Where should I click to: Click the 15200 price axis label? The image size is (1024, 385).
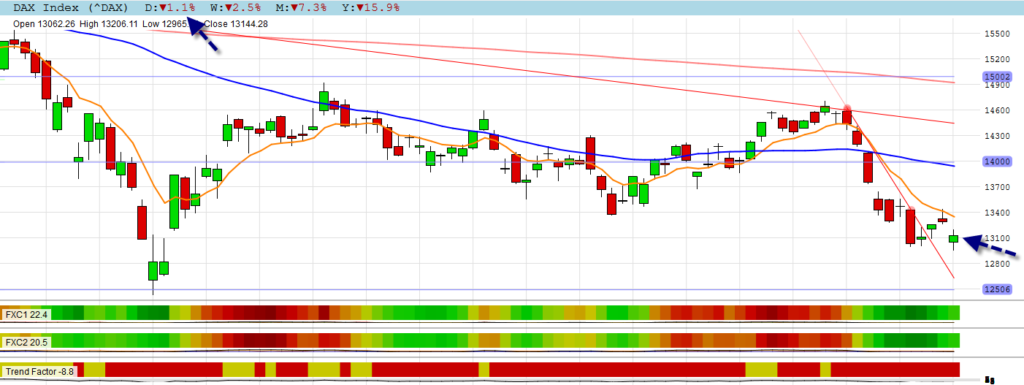[997, 59]
